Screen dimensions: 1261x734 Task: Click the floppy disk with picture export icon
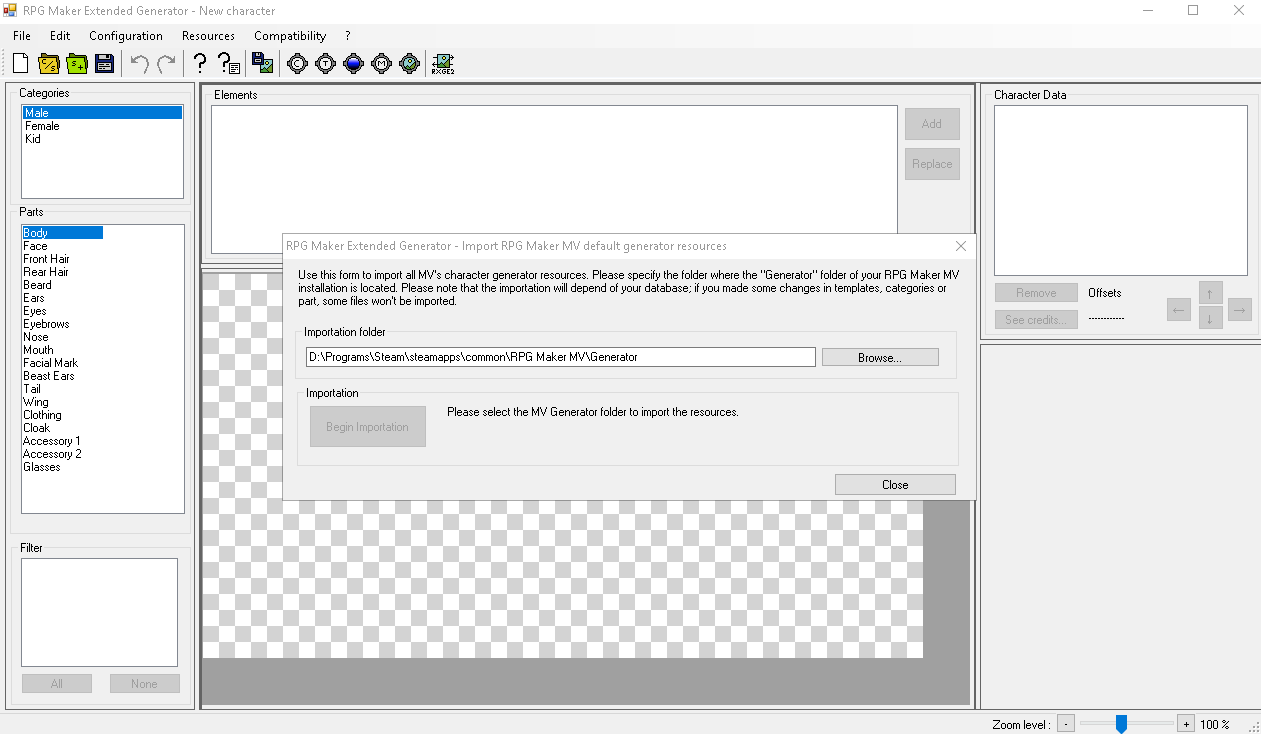pyautogui.click(x=263, y=64)
